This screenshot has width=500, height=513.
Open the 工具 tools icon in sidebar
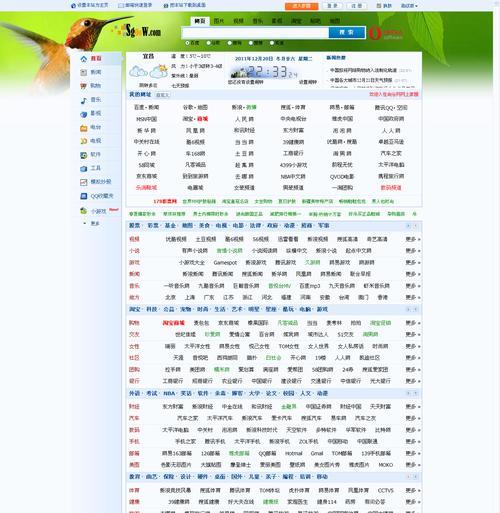(84, 168)
